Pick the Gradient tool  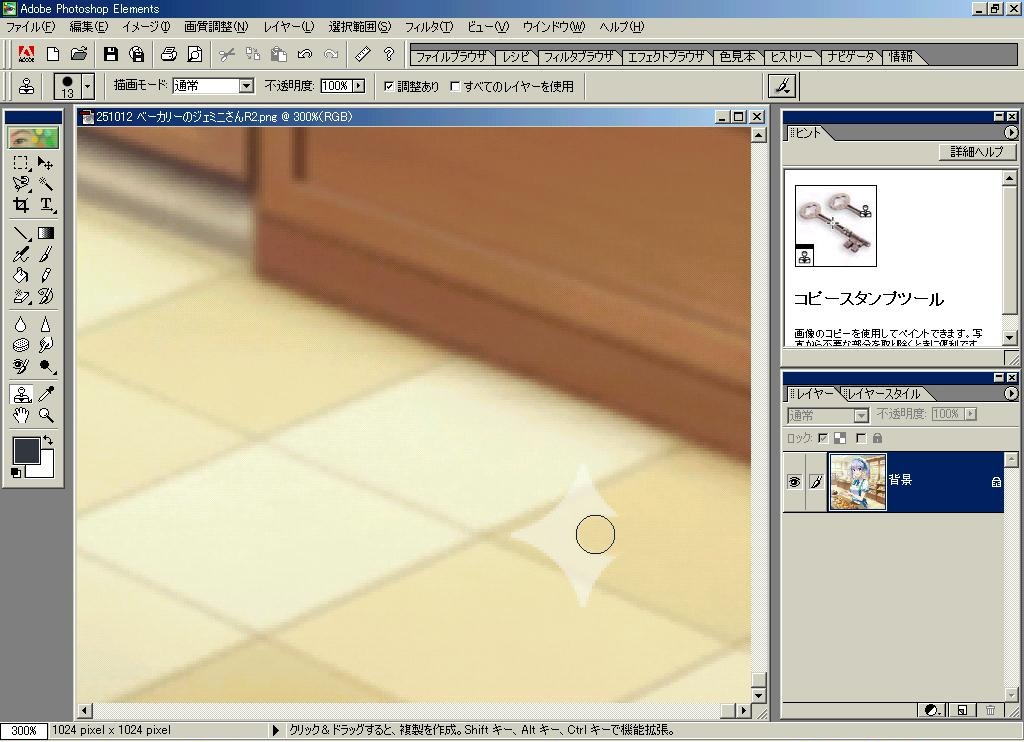click(x=46, y=233)
